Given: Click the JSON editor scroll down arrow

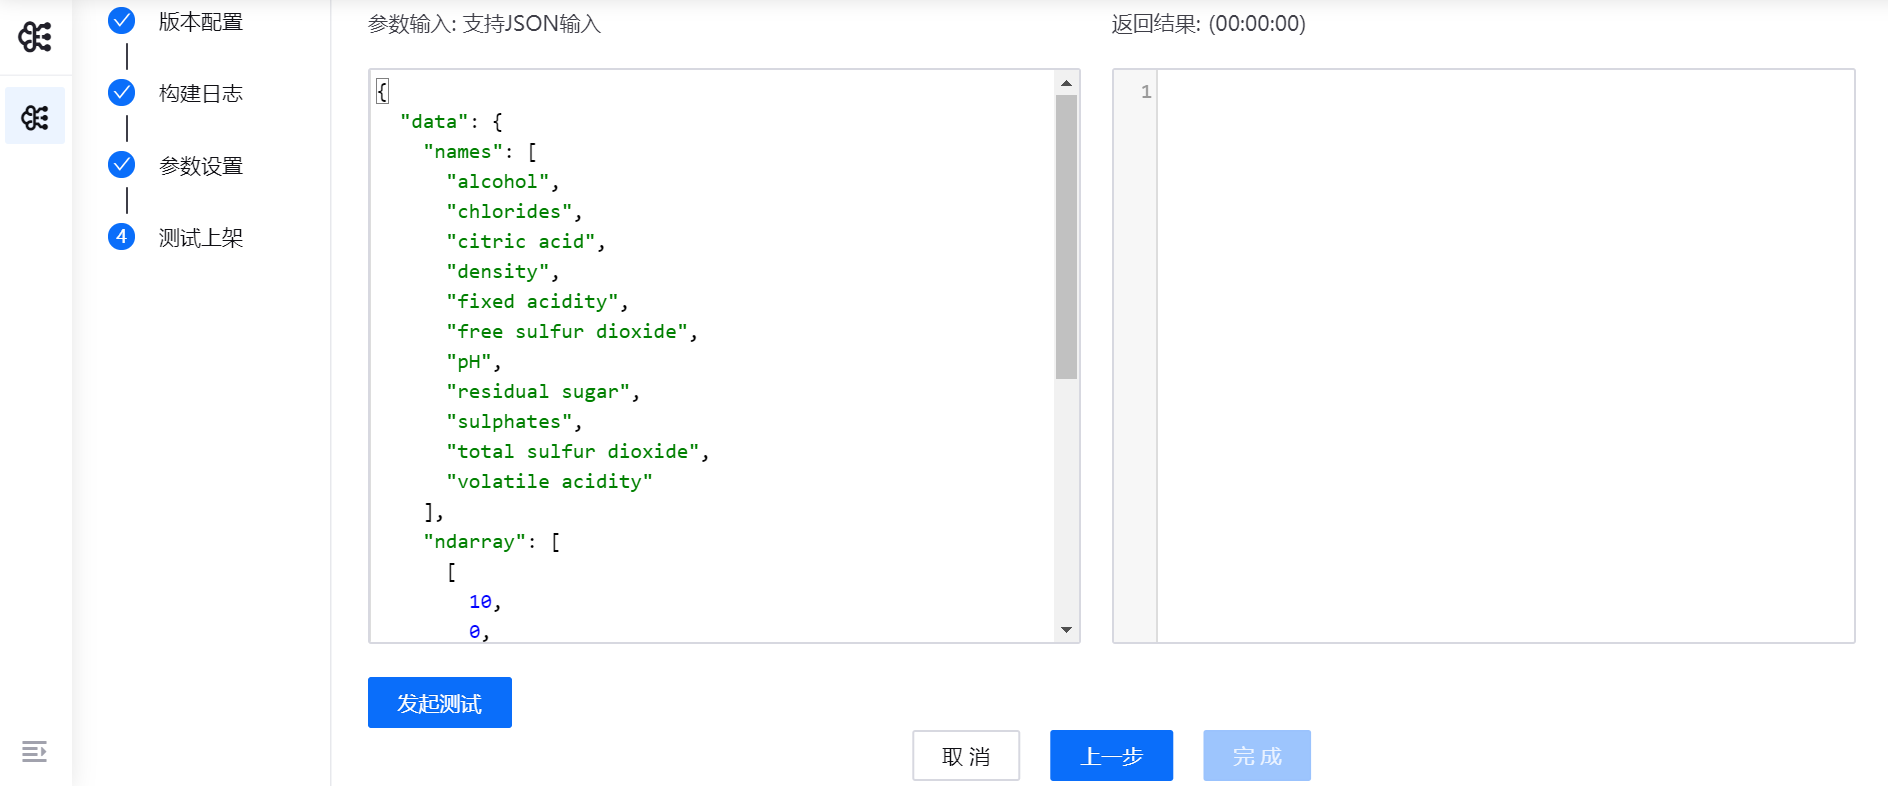Looking at the screenshot, I should click(x=1066, y=630).
